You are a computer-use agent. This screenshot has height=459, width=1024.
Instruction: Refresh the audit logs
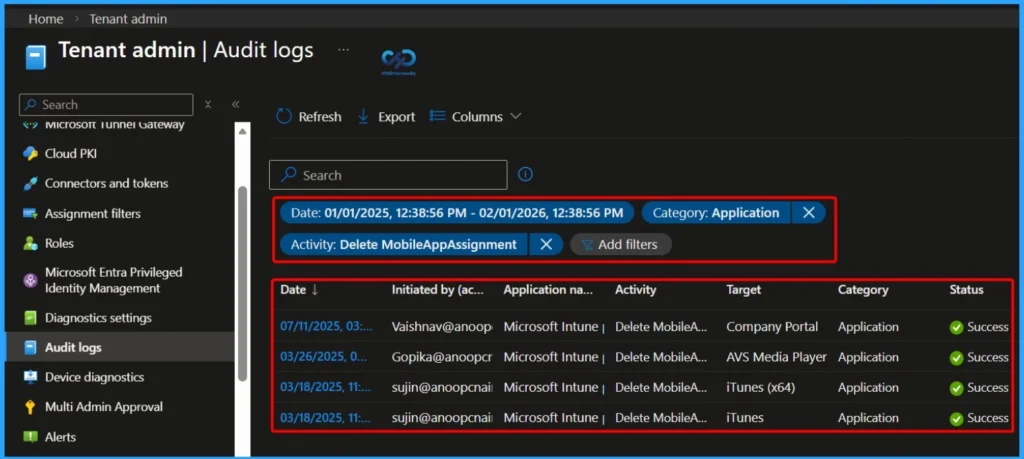point(308,117)
